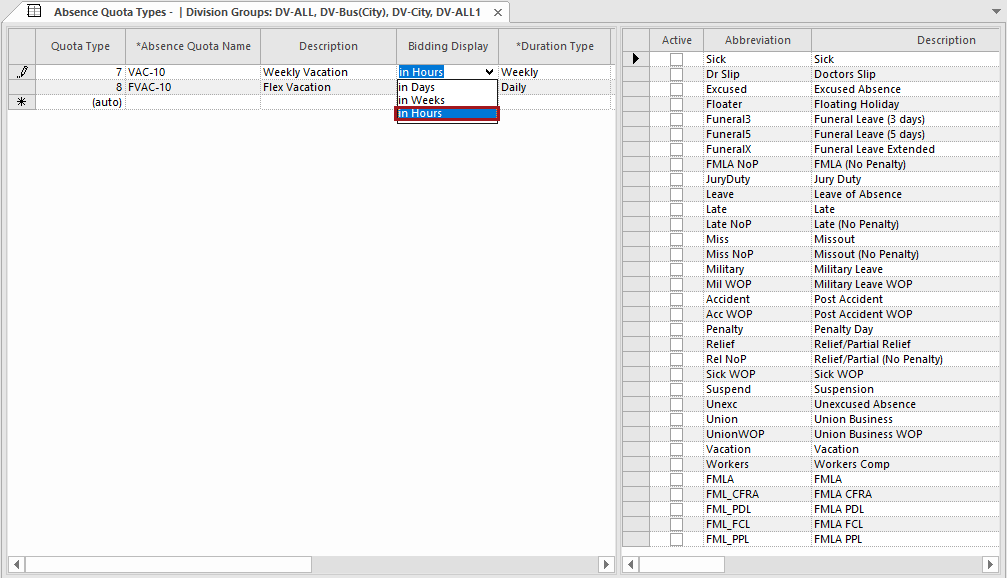Check the Active box for the Vacation row
This screenshot has width=1007, height=578.
coord(676,448)
